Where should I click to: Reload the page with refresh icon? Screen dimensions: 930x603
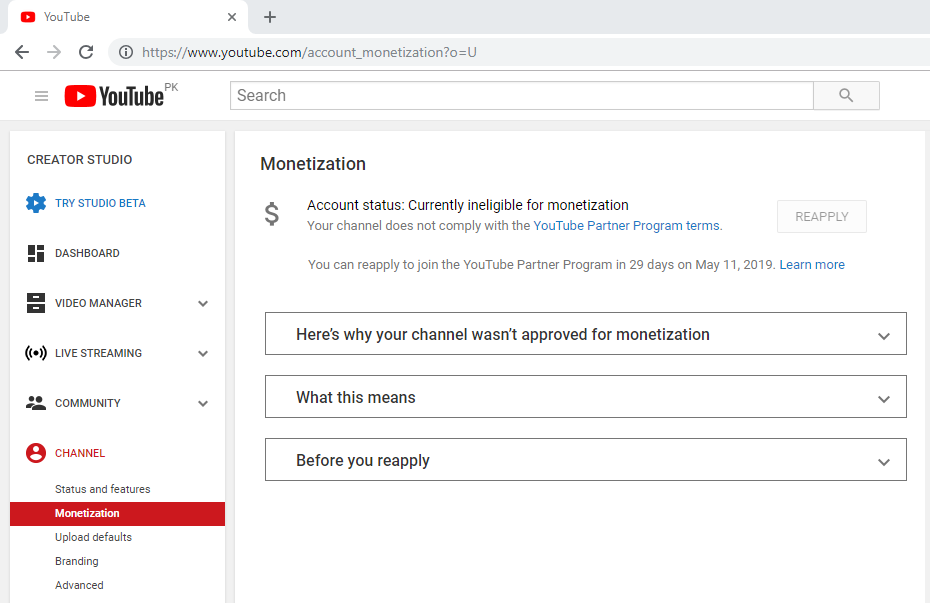click(86, 52)
